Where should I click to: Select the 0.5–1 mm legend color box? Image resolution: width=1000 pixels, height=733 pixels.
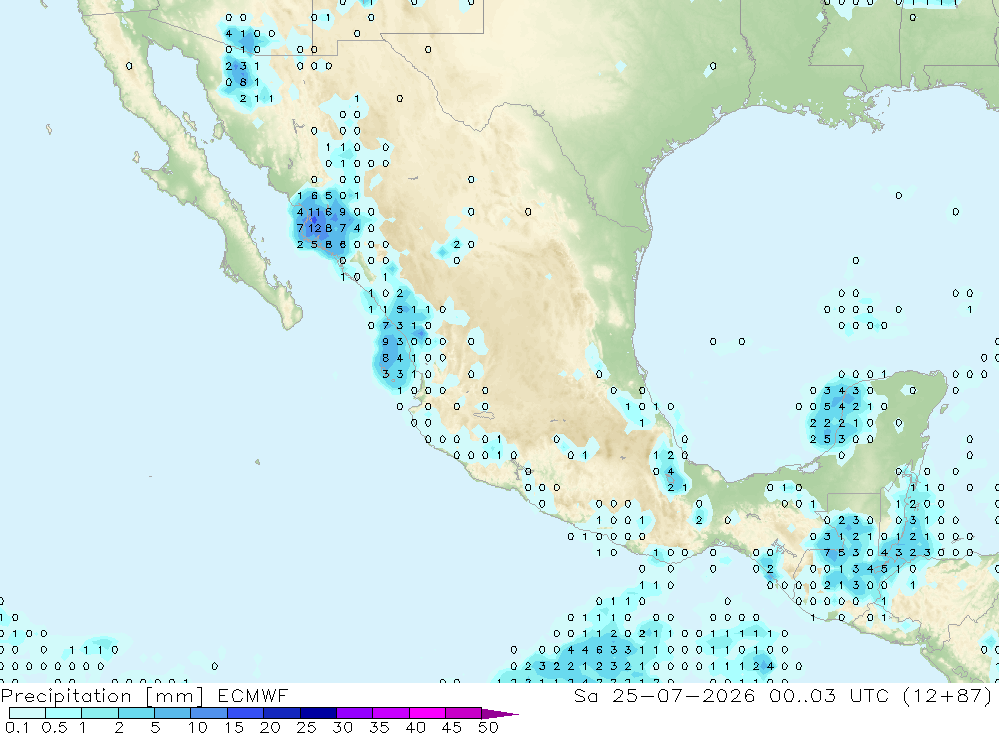[x=63, y=713]
